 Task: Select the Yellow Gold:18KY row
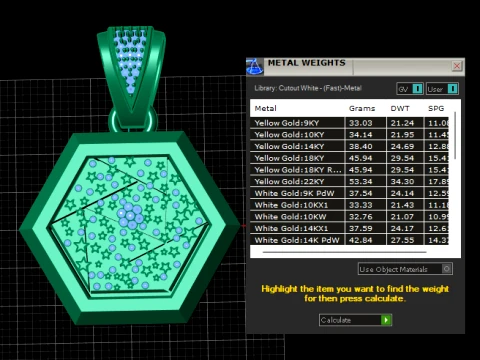point(349,158)
